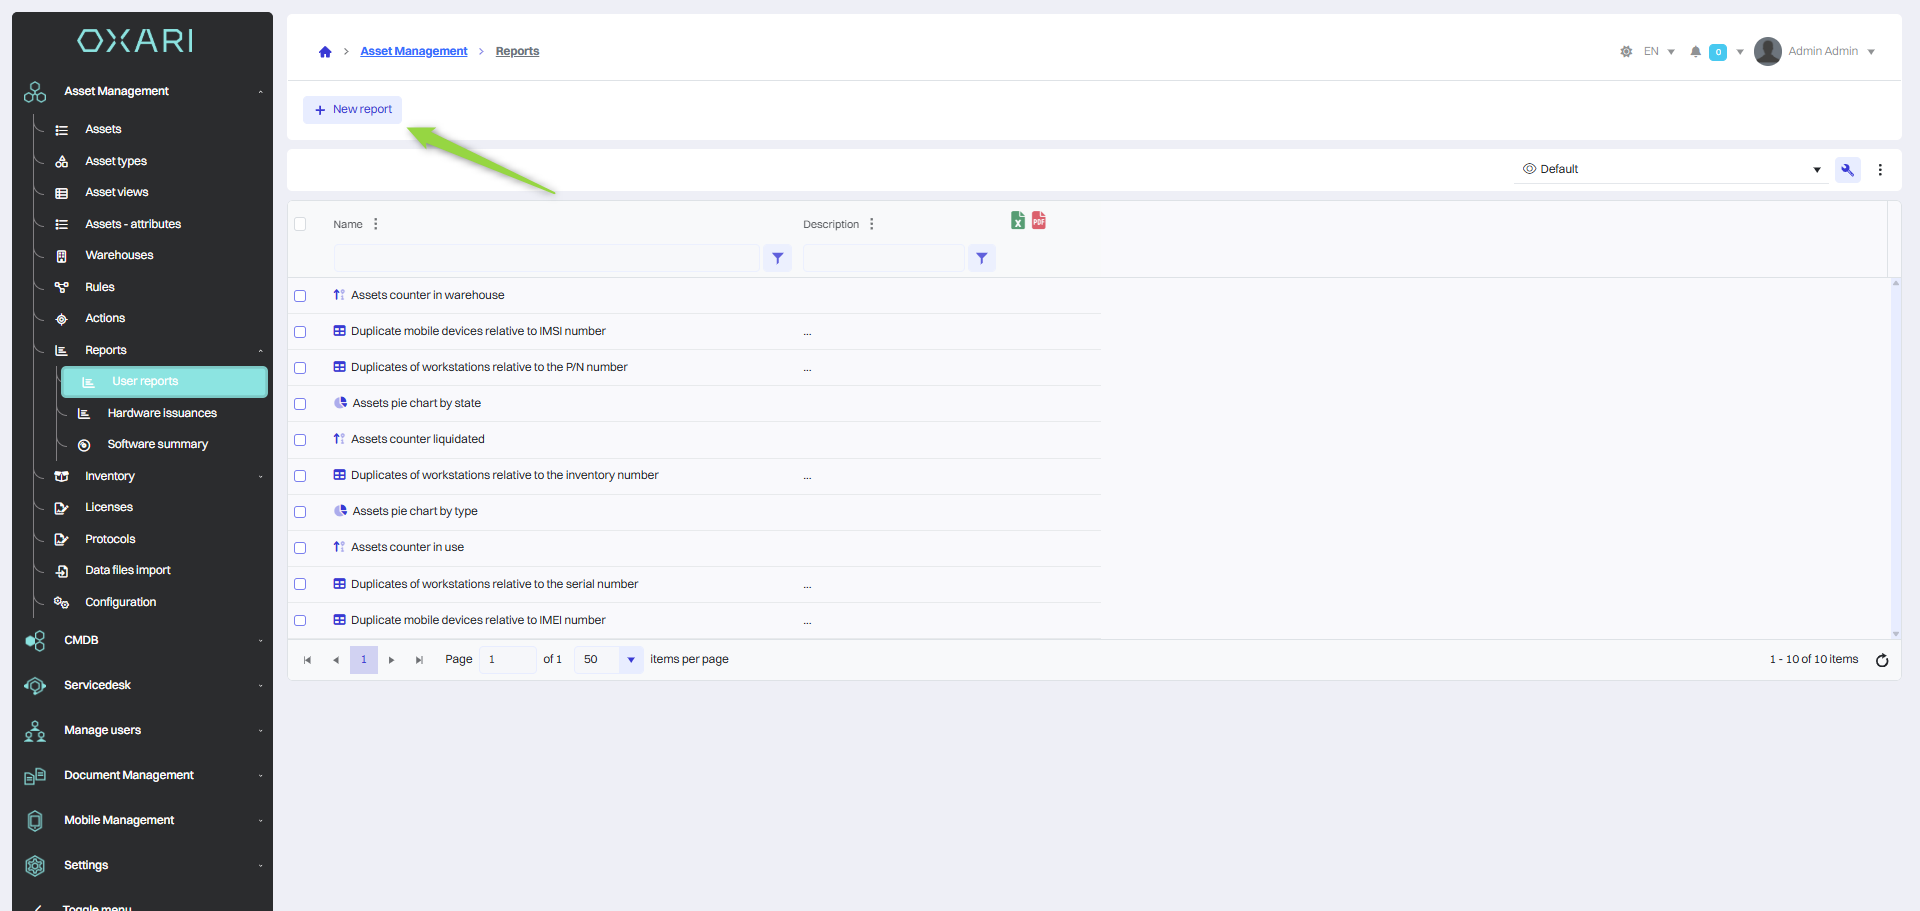1920x911 pixels.
Task: Refresh the reports table
Action: (1881, 660)
